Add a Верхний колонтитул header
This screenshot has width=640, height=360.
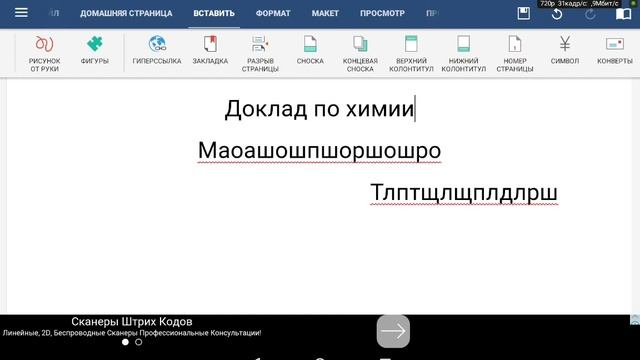(411, 54)
